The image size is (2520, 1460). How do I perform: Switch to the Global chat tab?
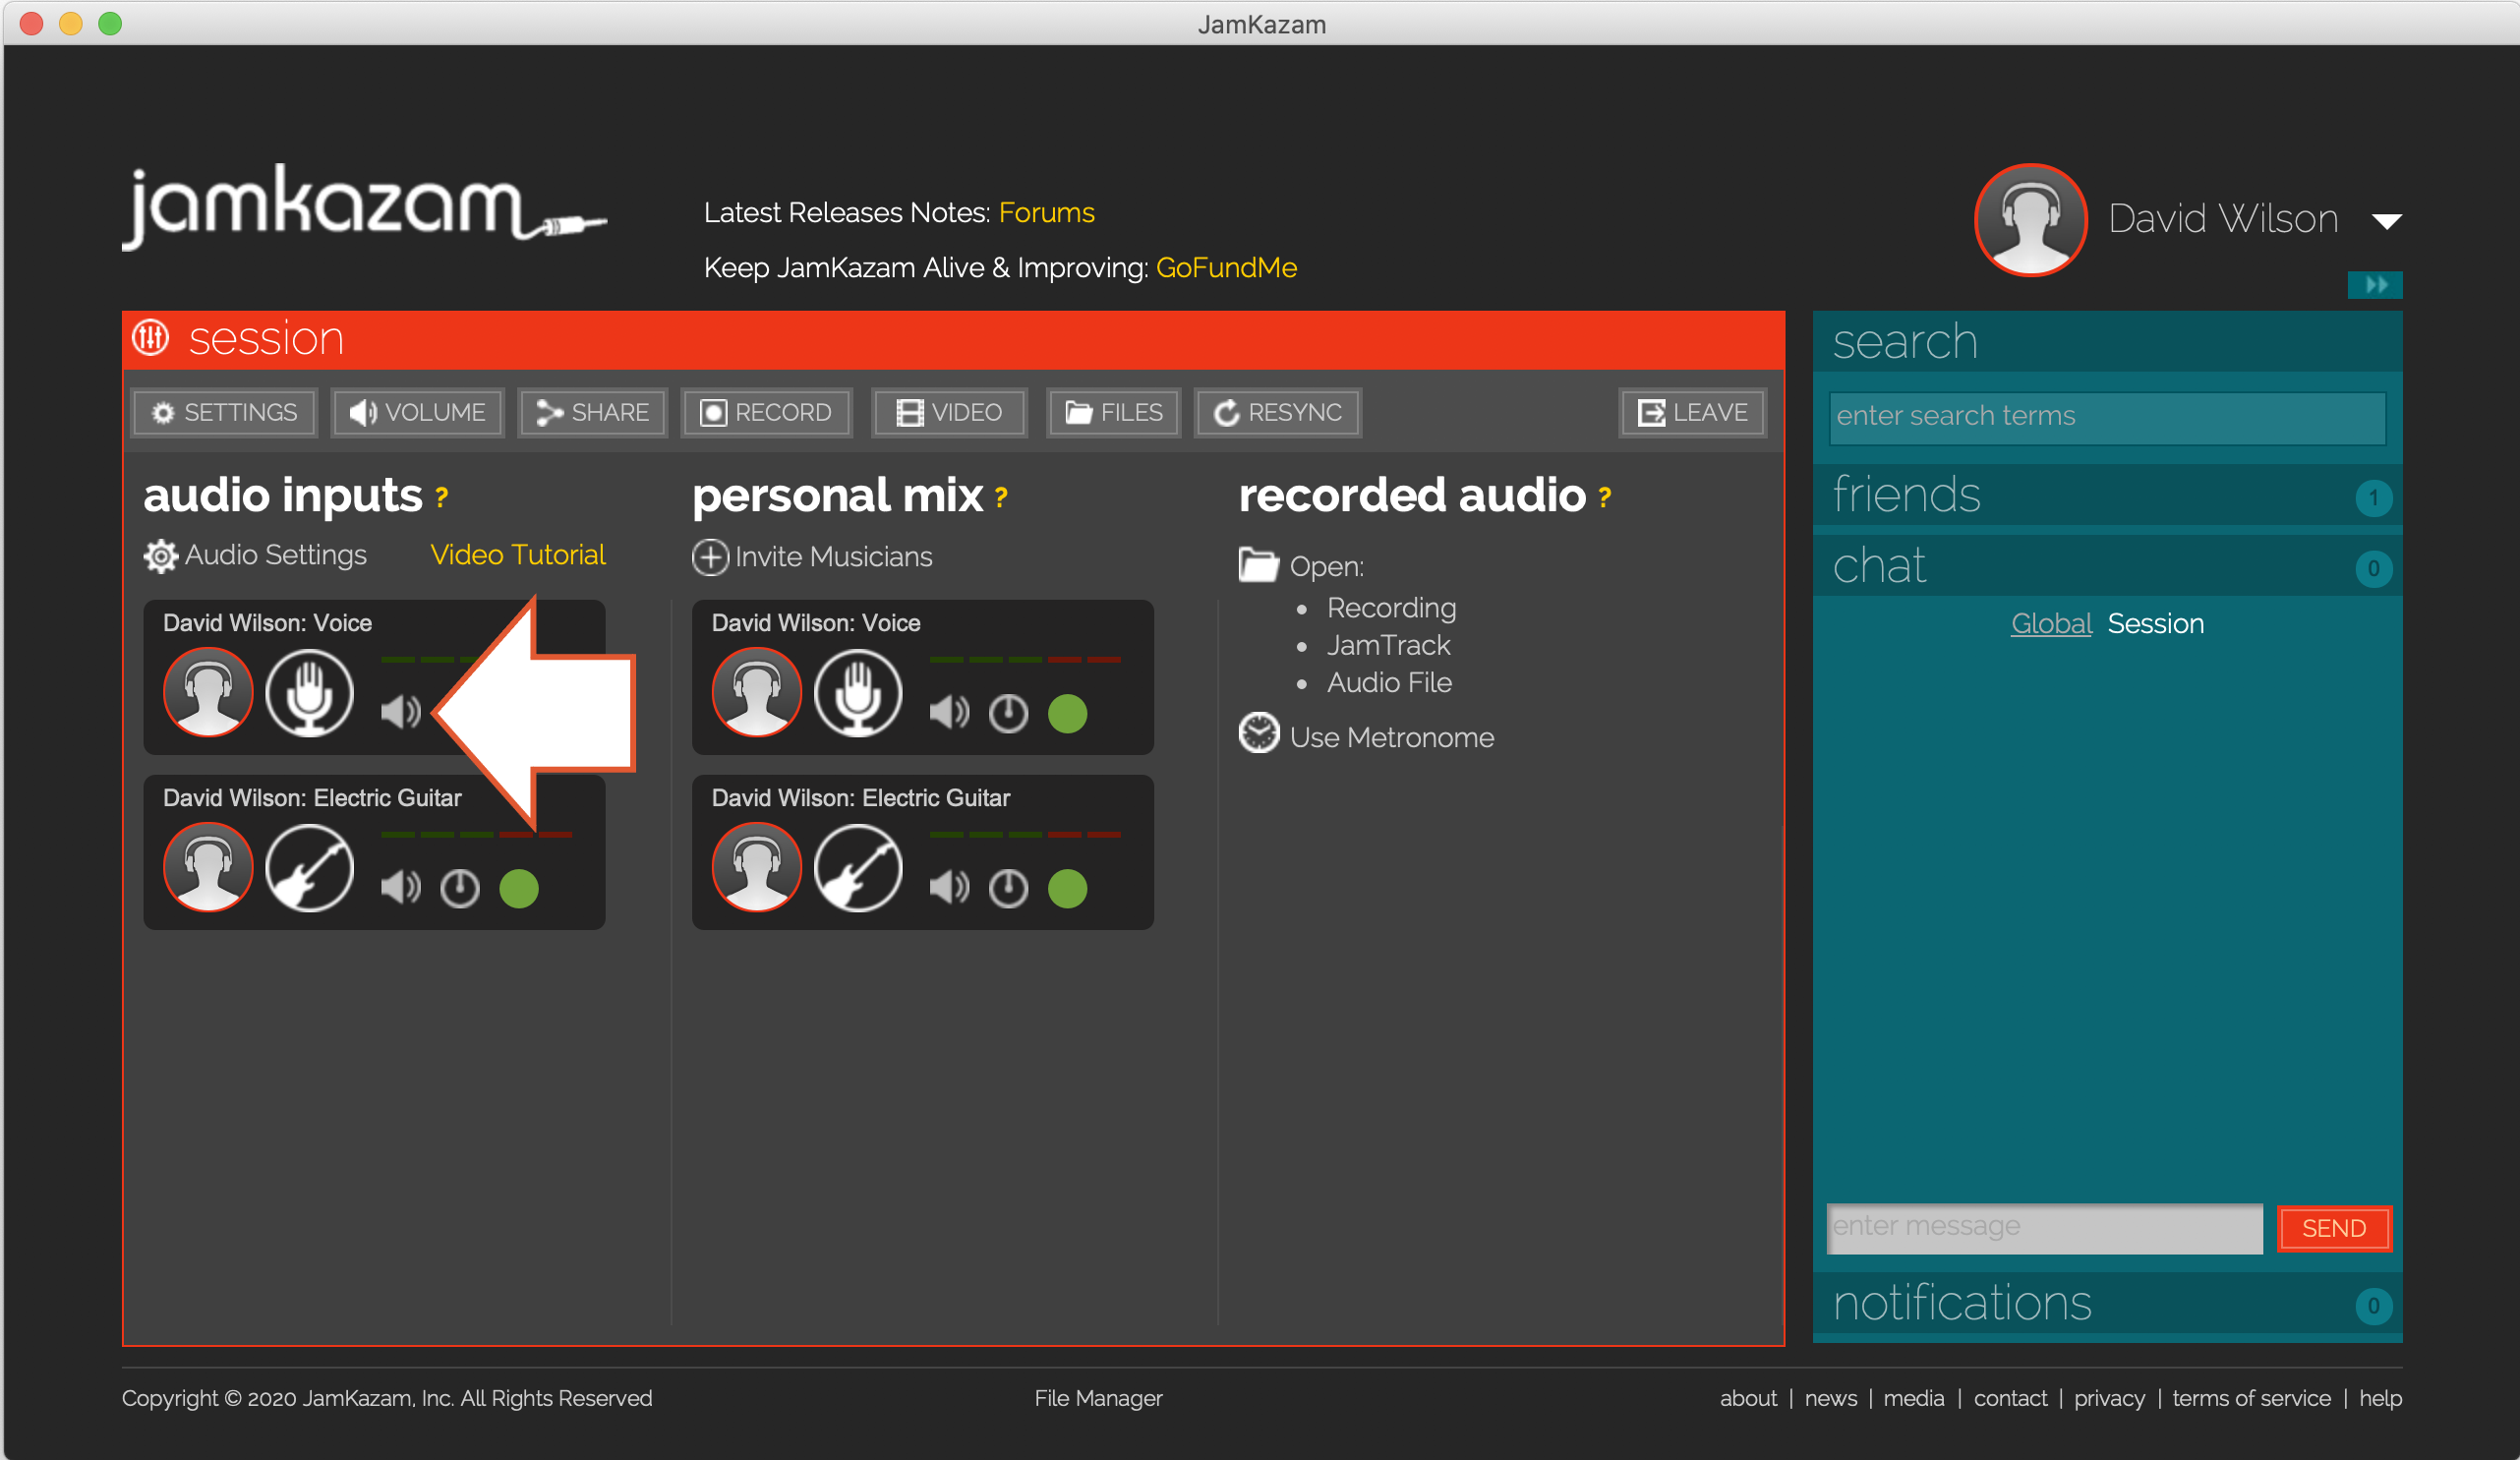click(2050, 623)
